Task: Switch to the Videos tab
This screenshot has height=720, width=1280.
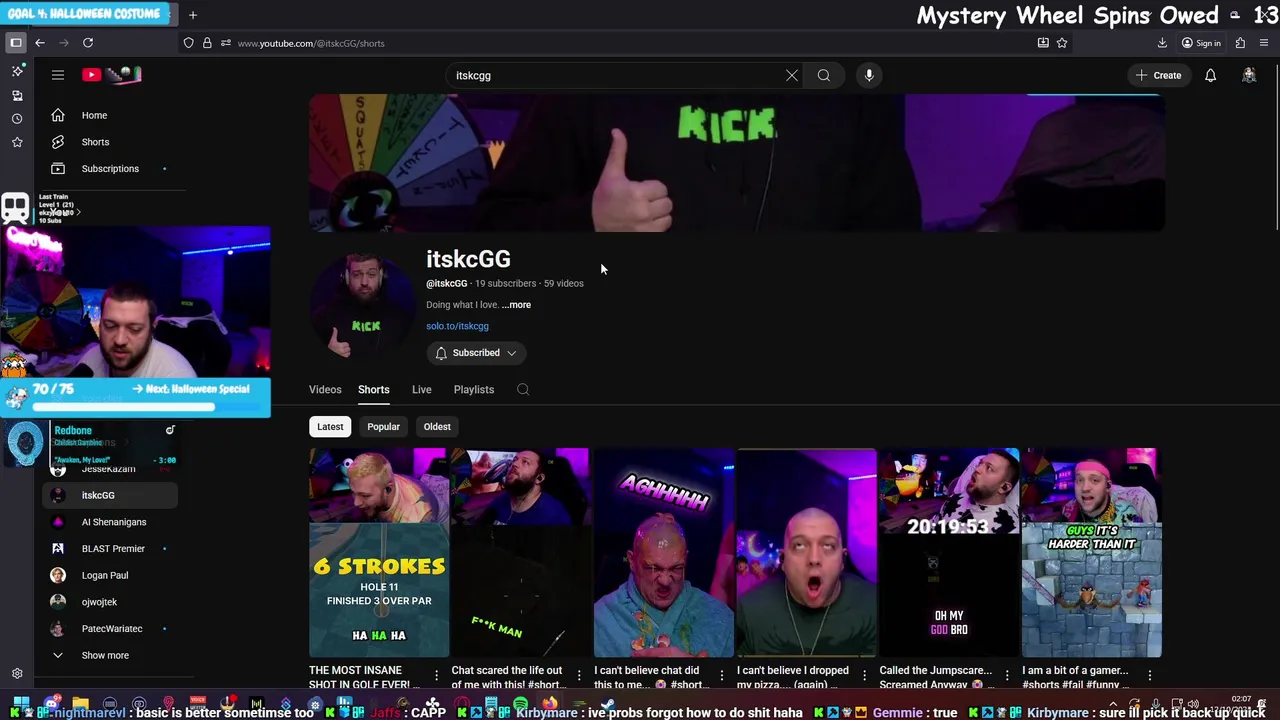Action: pos(325,390)
